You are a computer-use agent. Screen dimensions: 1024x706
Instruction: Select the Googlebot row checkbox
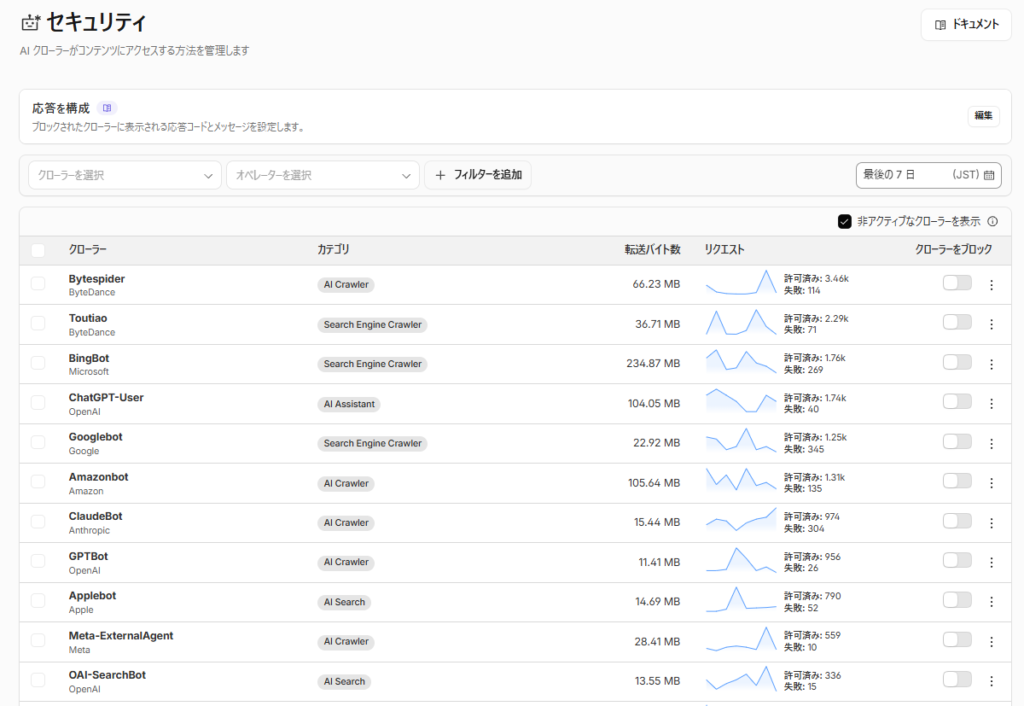pos(38,442)
